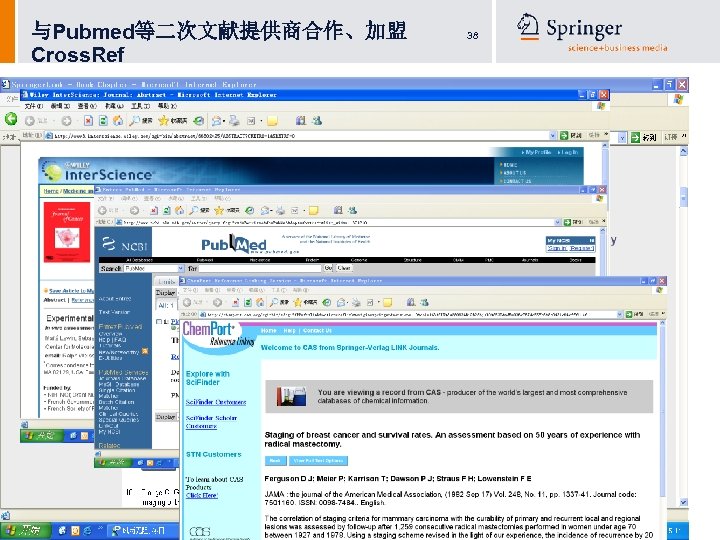Image resolution: width=720 pixels, height=540 pixels.
Task: Click Help in ChemPort navigation bar
Action: [x=289, y=331]
